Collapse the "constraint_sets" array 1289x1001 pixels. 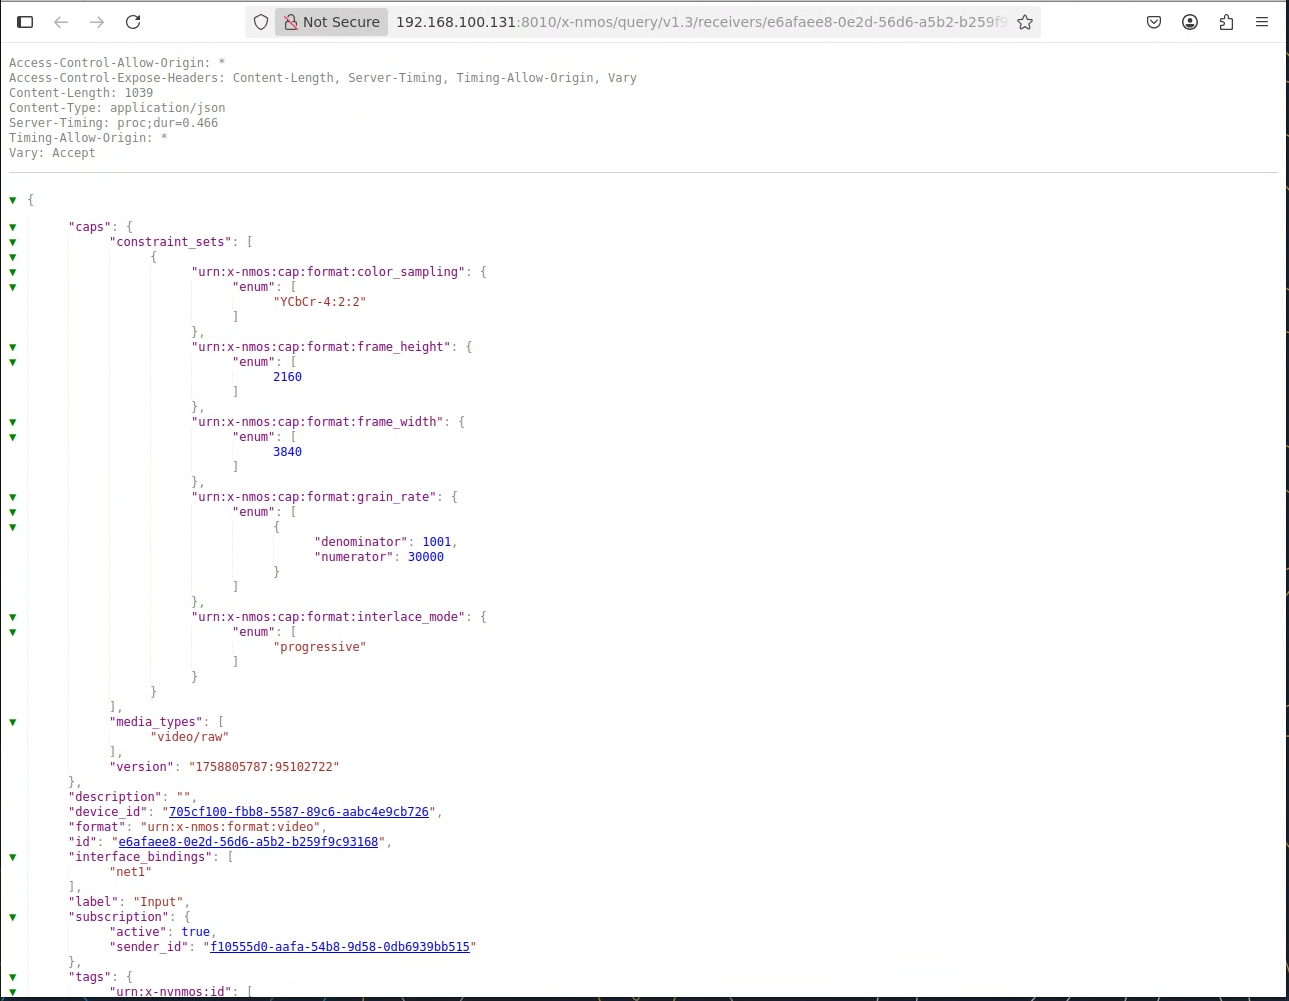13,242
